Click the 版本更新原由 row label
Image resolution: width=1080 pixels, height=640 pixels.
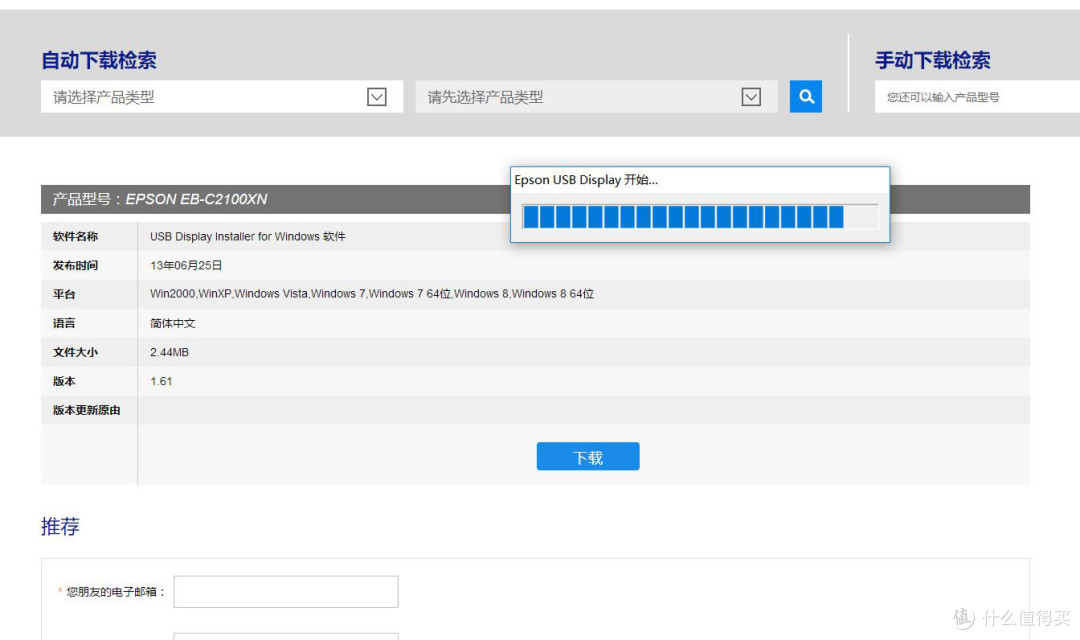tap(87, 410)
